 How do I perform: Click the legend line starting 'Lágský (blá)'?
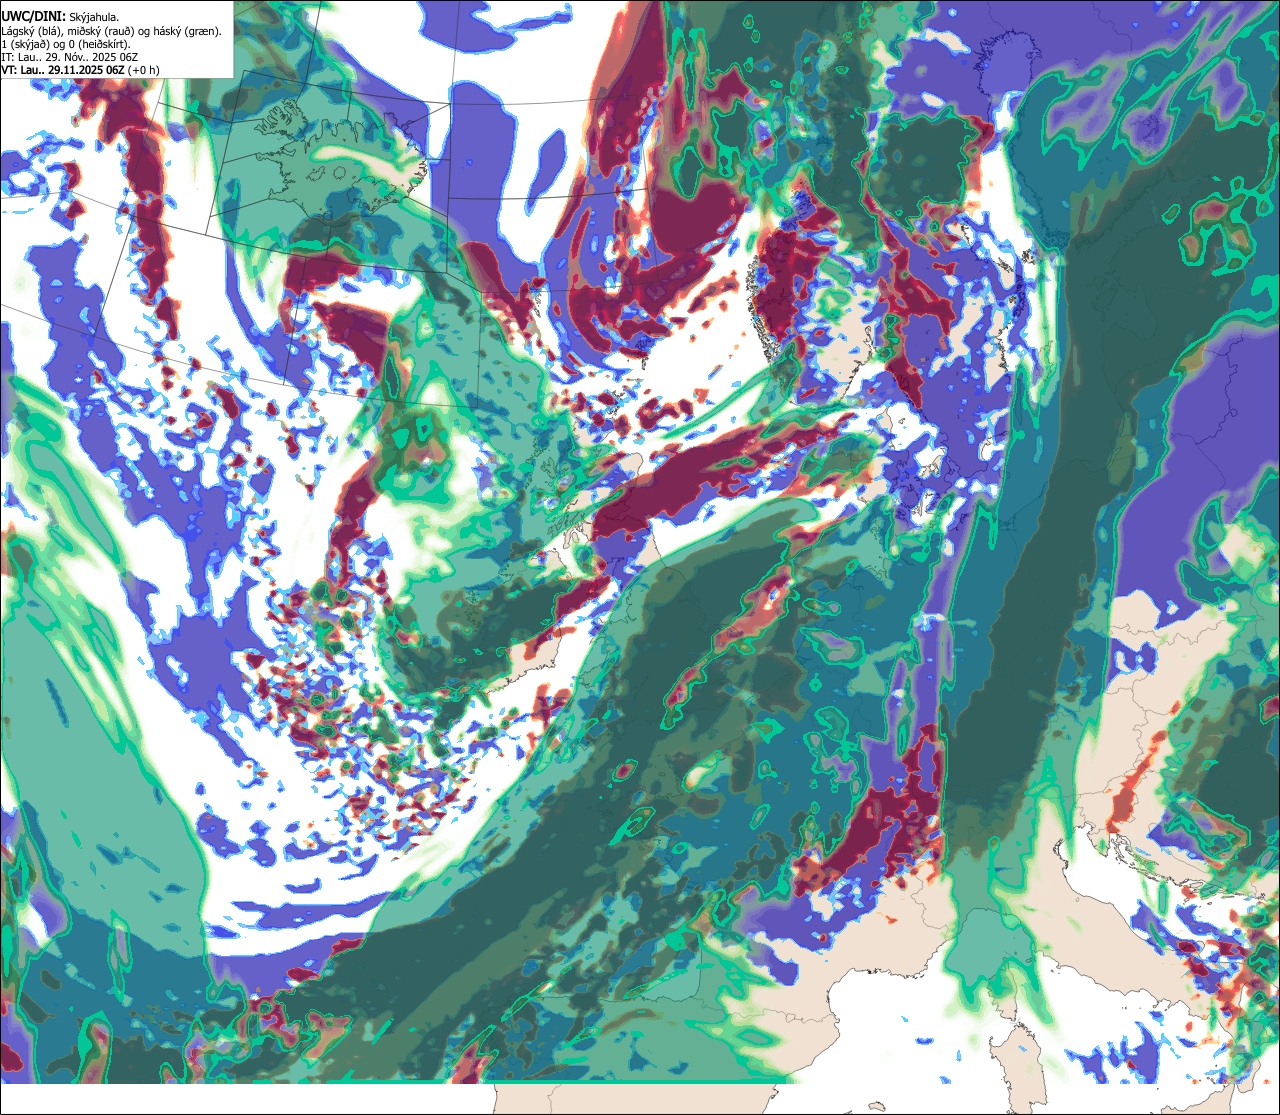coord(111,31)
